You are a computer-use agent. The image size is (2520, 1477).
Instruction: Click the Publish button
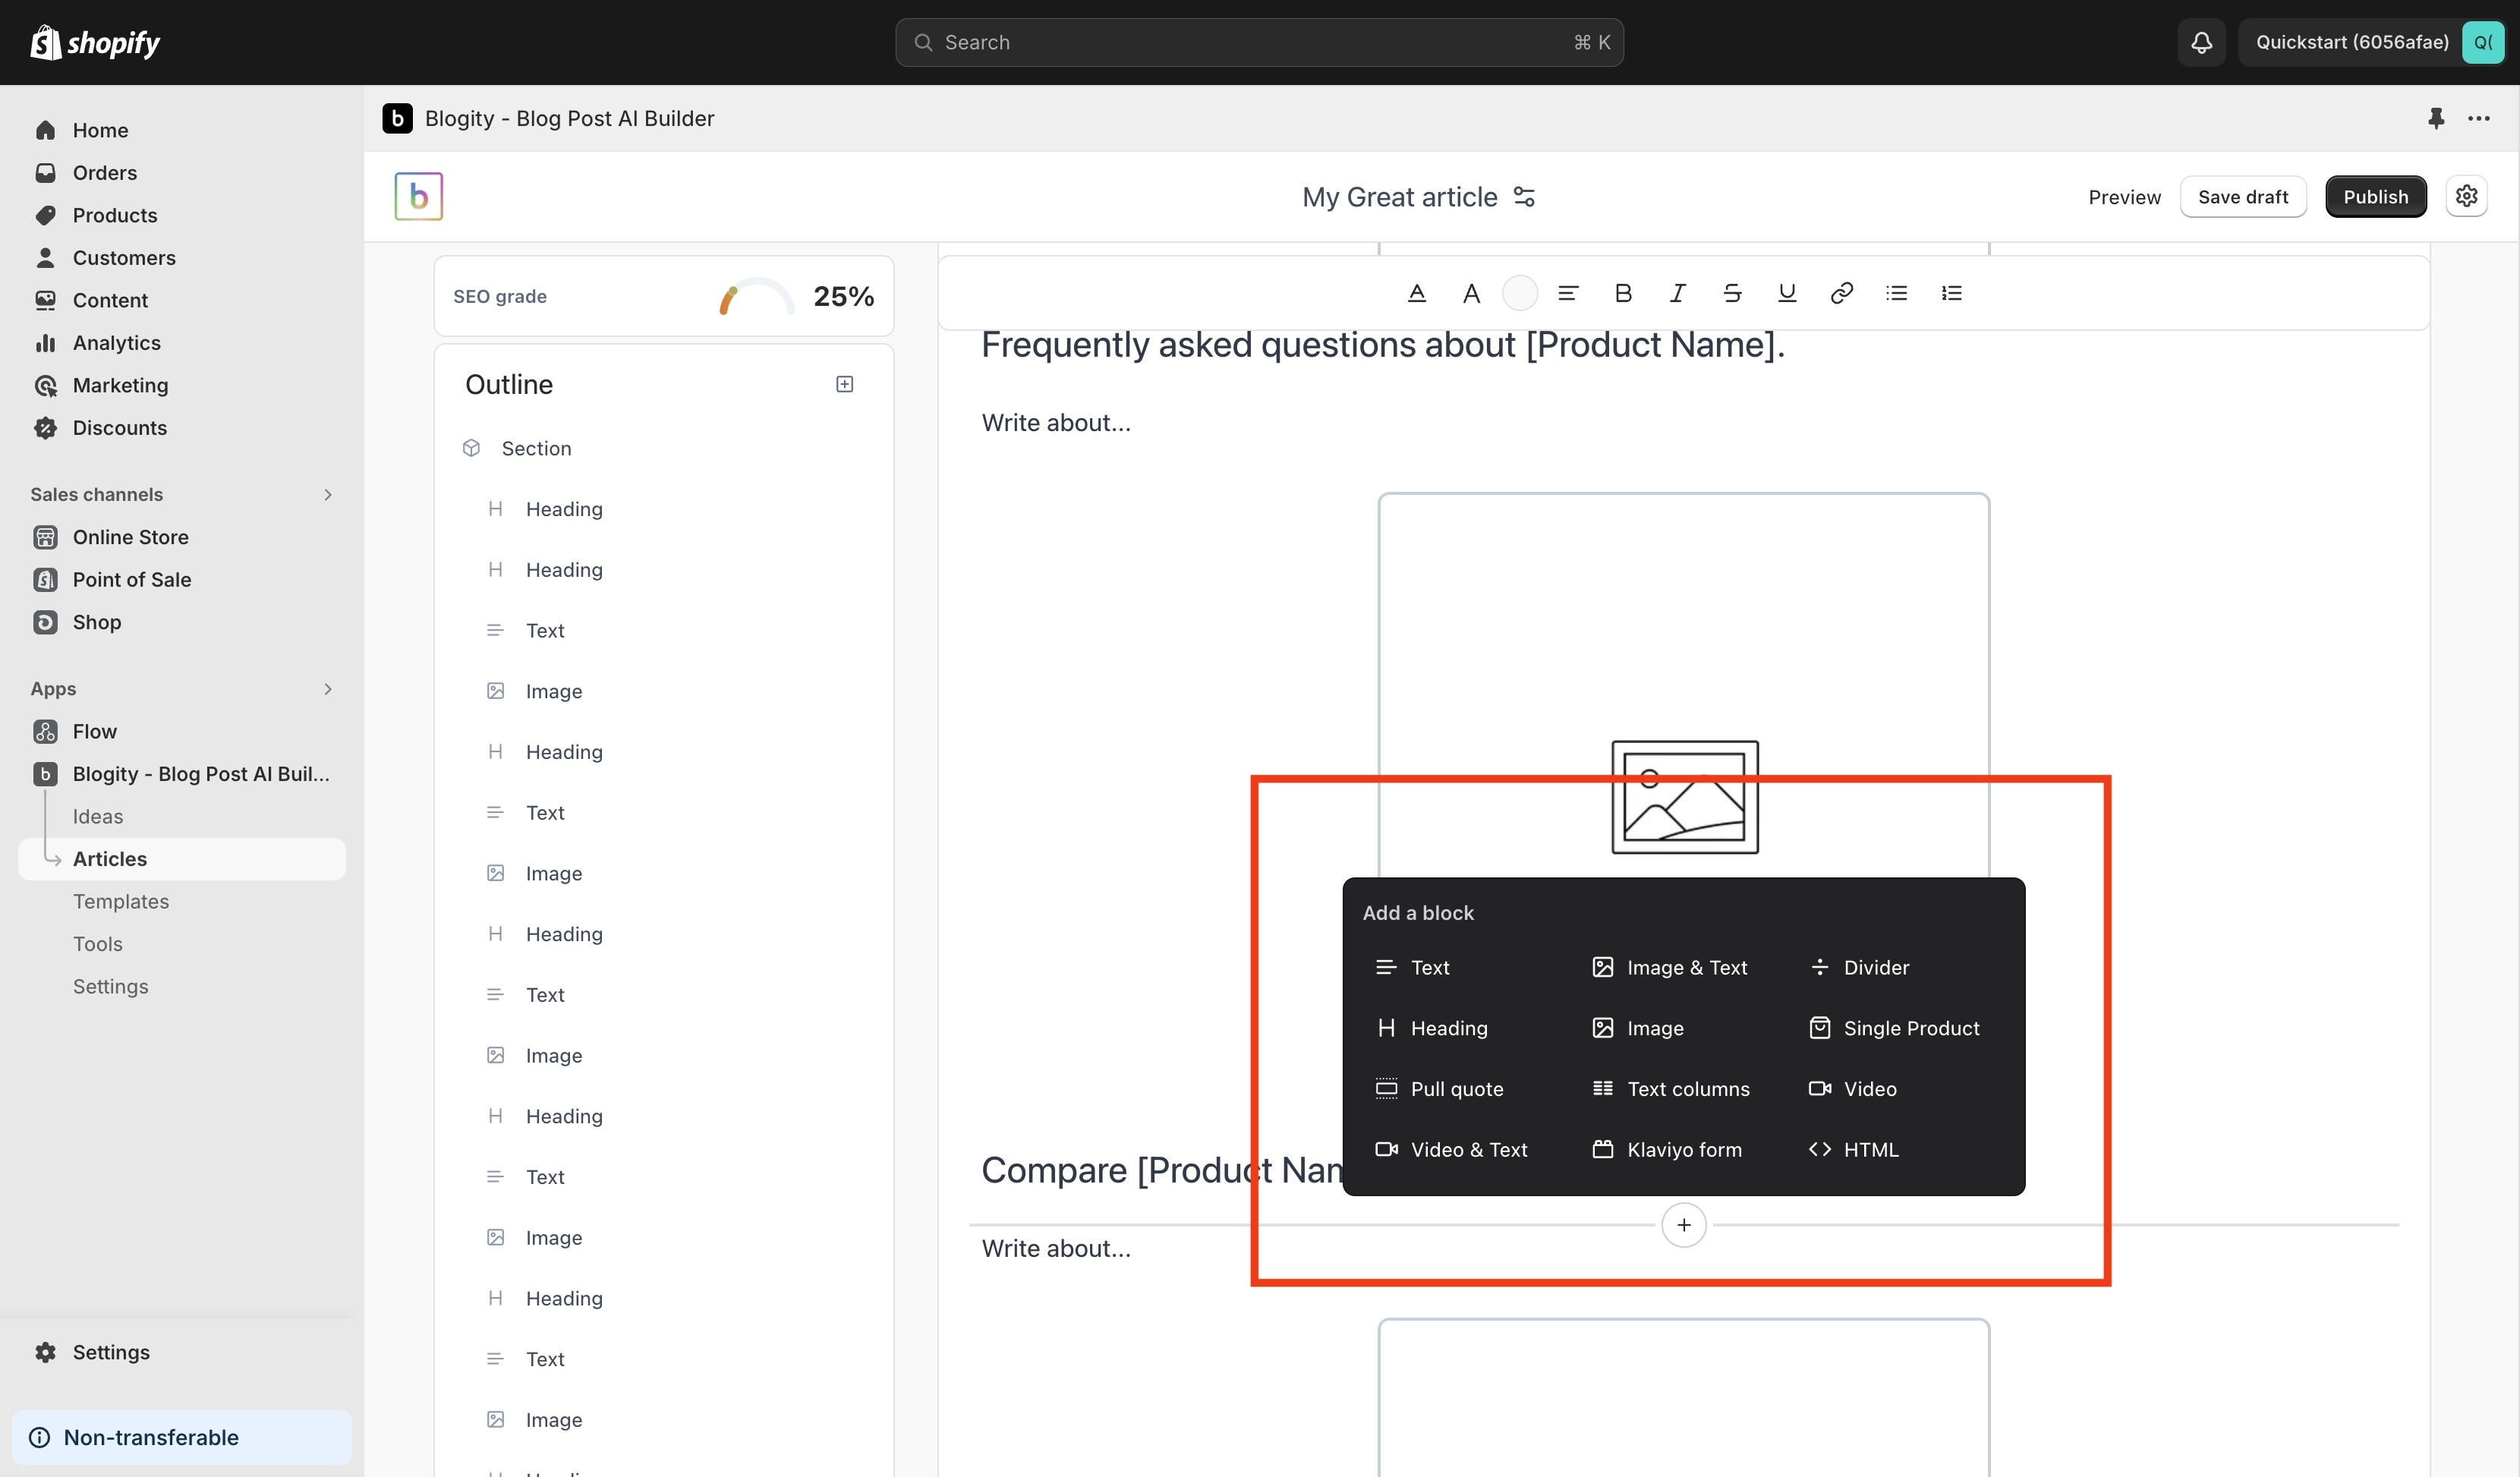tap(2375, 197)
